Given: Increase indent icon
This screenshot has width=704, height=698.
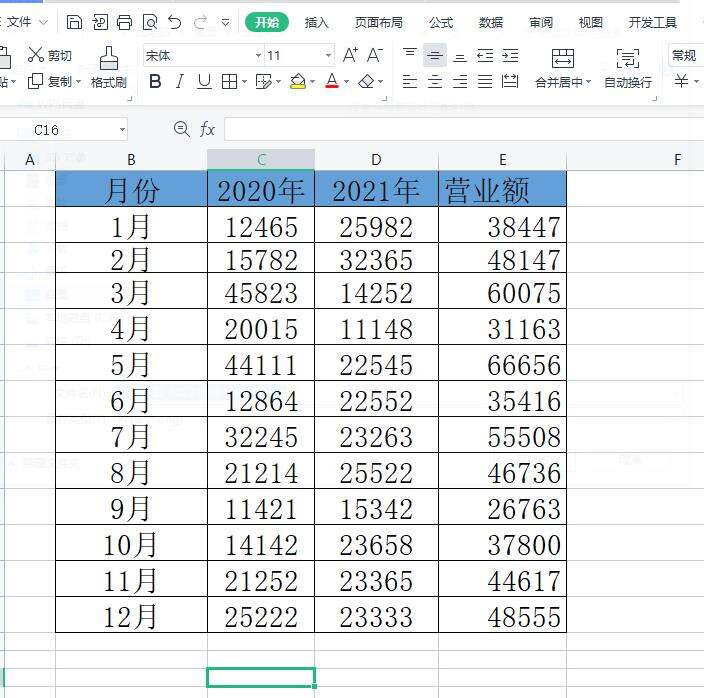Looking at the screenshot, I should 510,56.
